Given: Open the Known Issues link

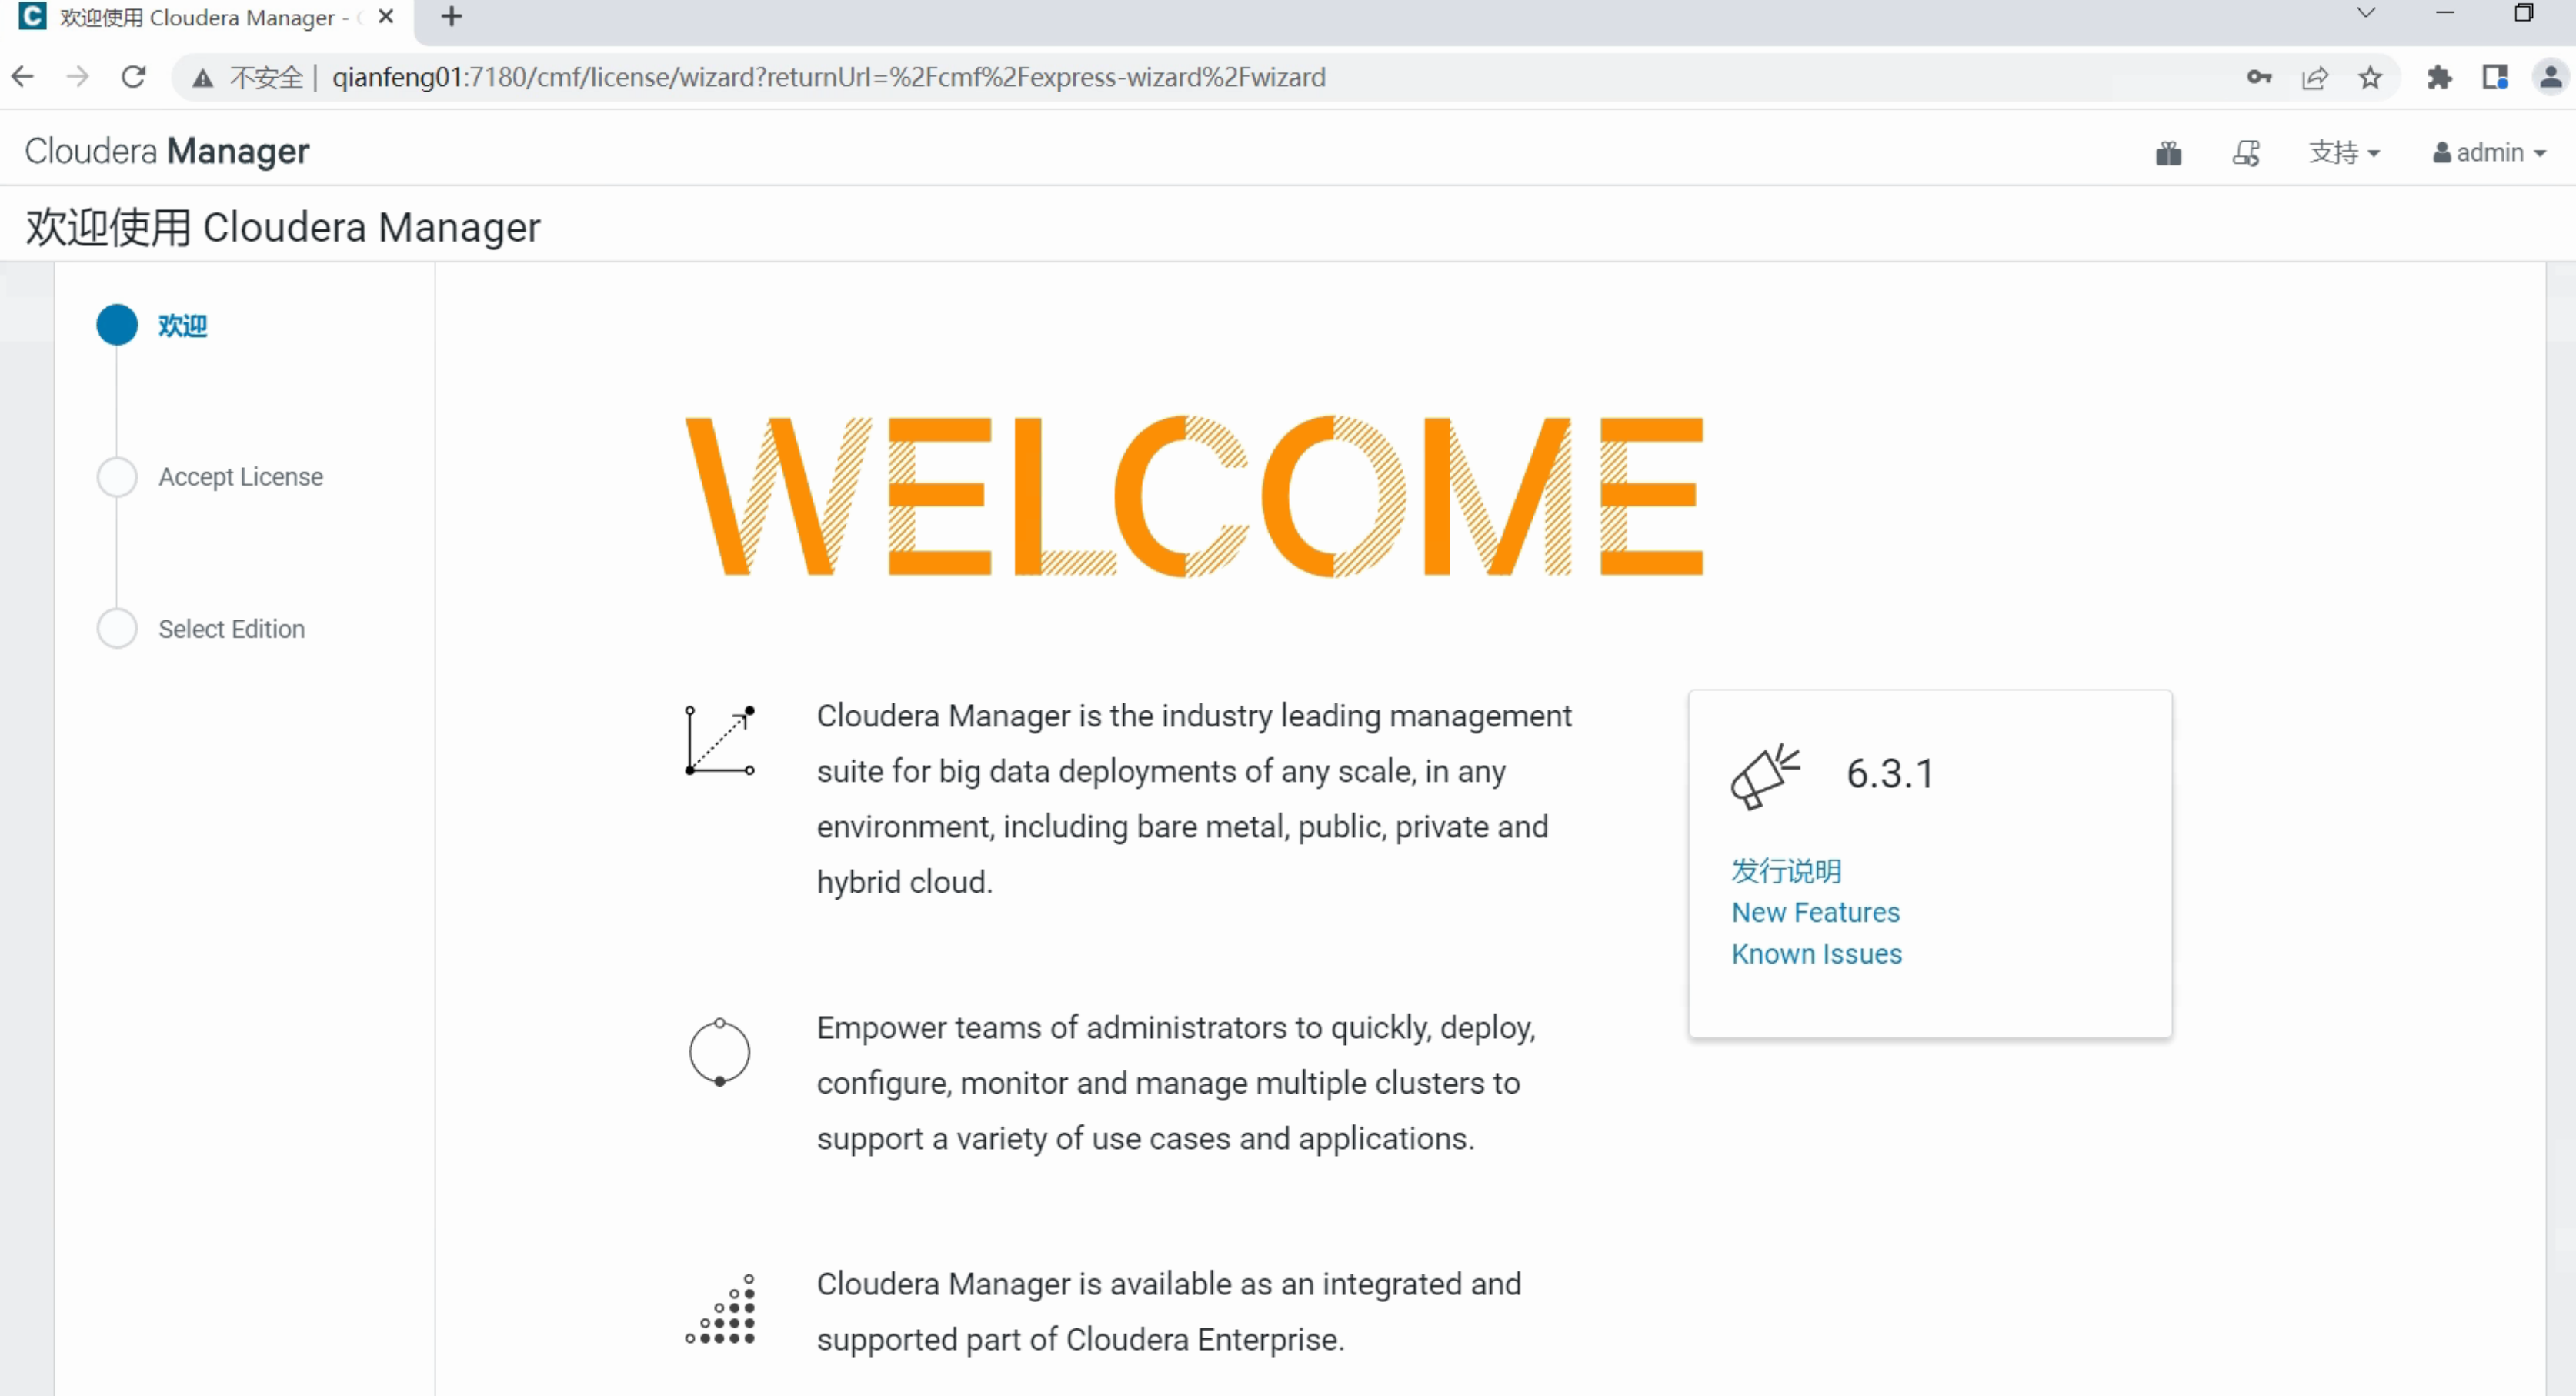Looking at the screenshot, I should [x=1816, y=954].
